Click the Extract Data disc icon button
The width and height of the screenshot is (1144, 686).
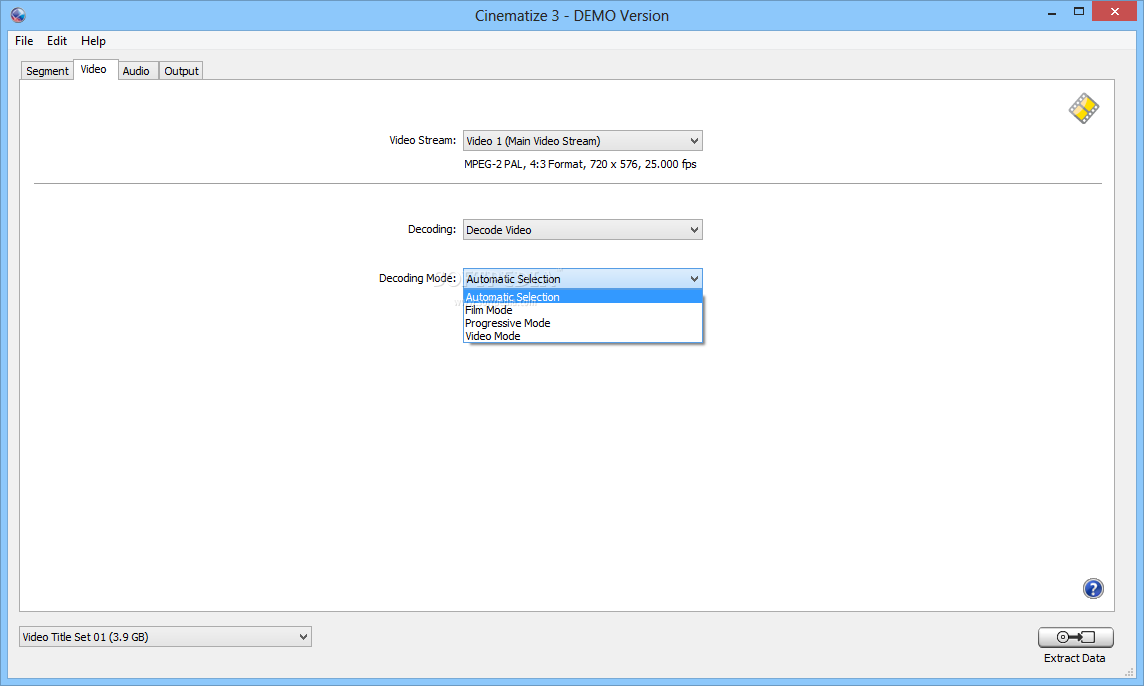[x=1075, y=637]
